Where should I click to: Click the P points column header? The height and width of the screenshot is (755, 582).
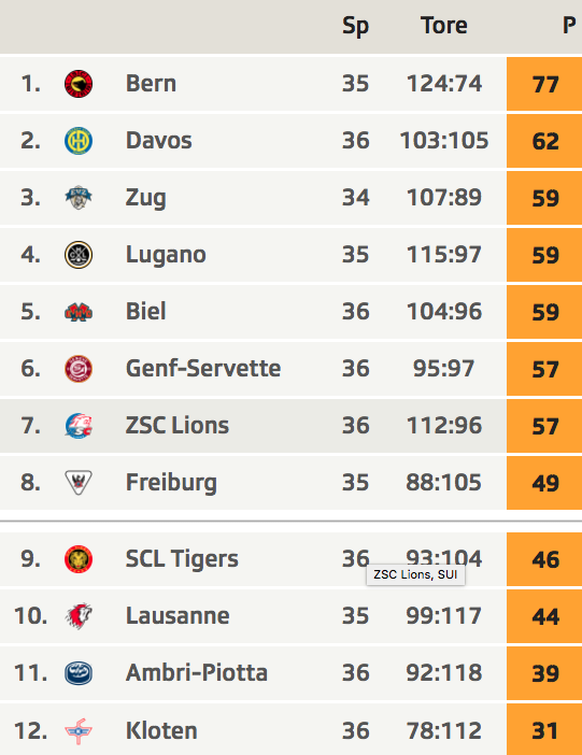point(569,25)
